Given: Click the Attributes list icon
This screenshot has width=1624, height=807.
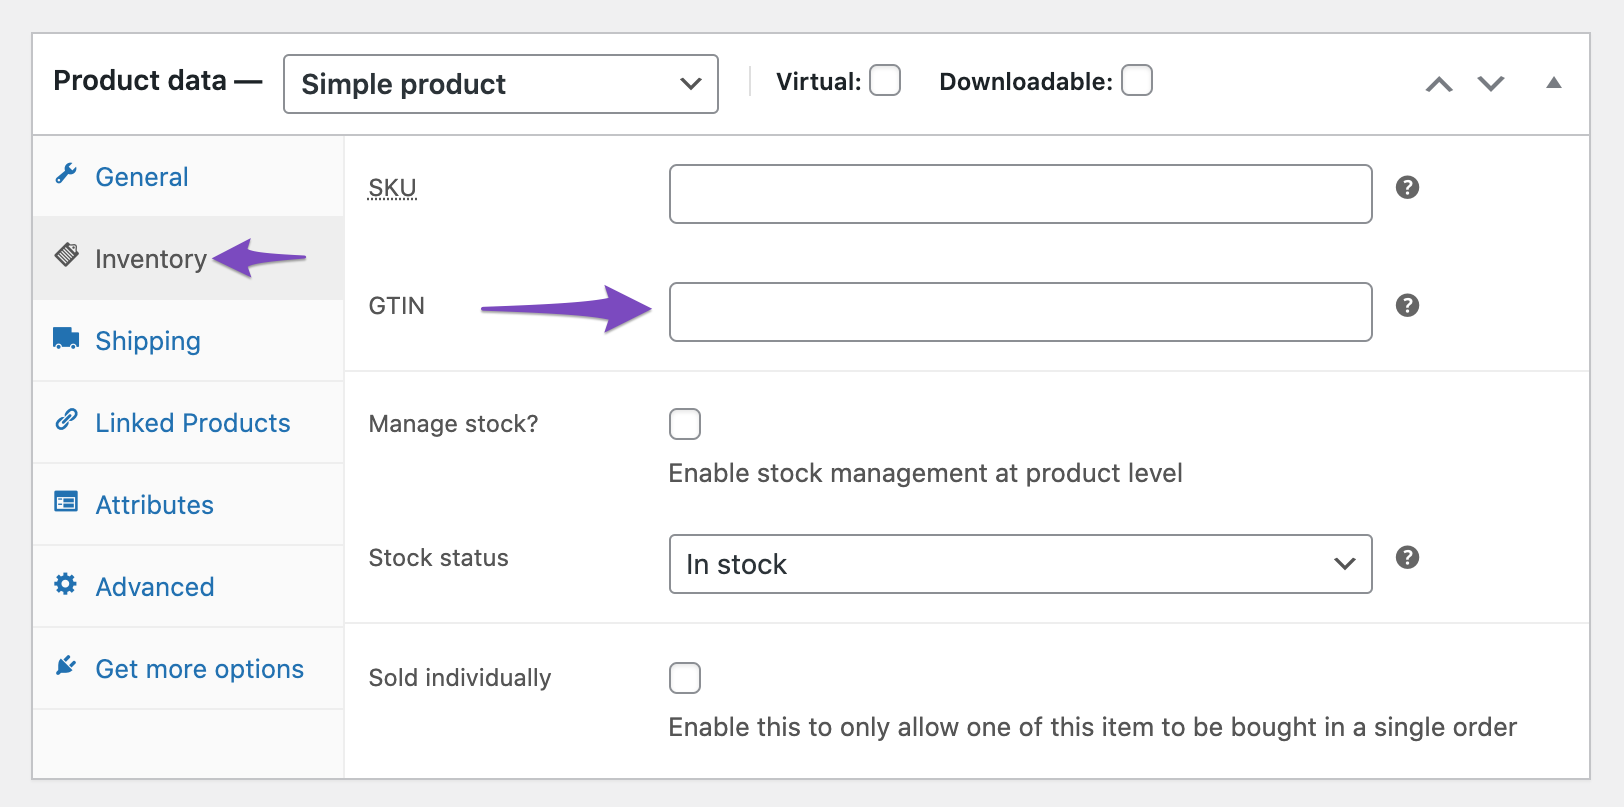Looking at the screenshot, I should (66, 502).
